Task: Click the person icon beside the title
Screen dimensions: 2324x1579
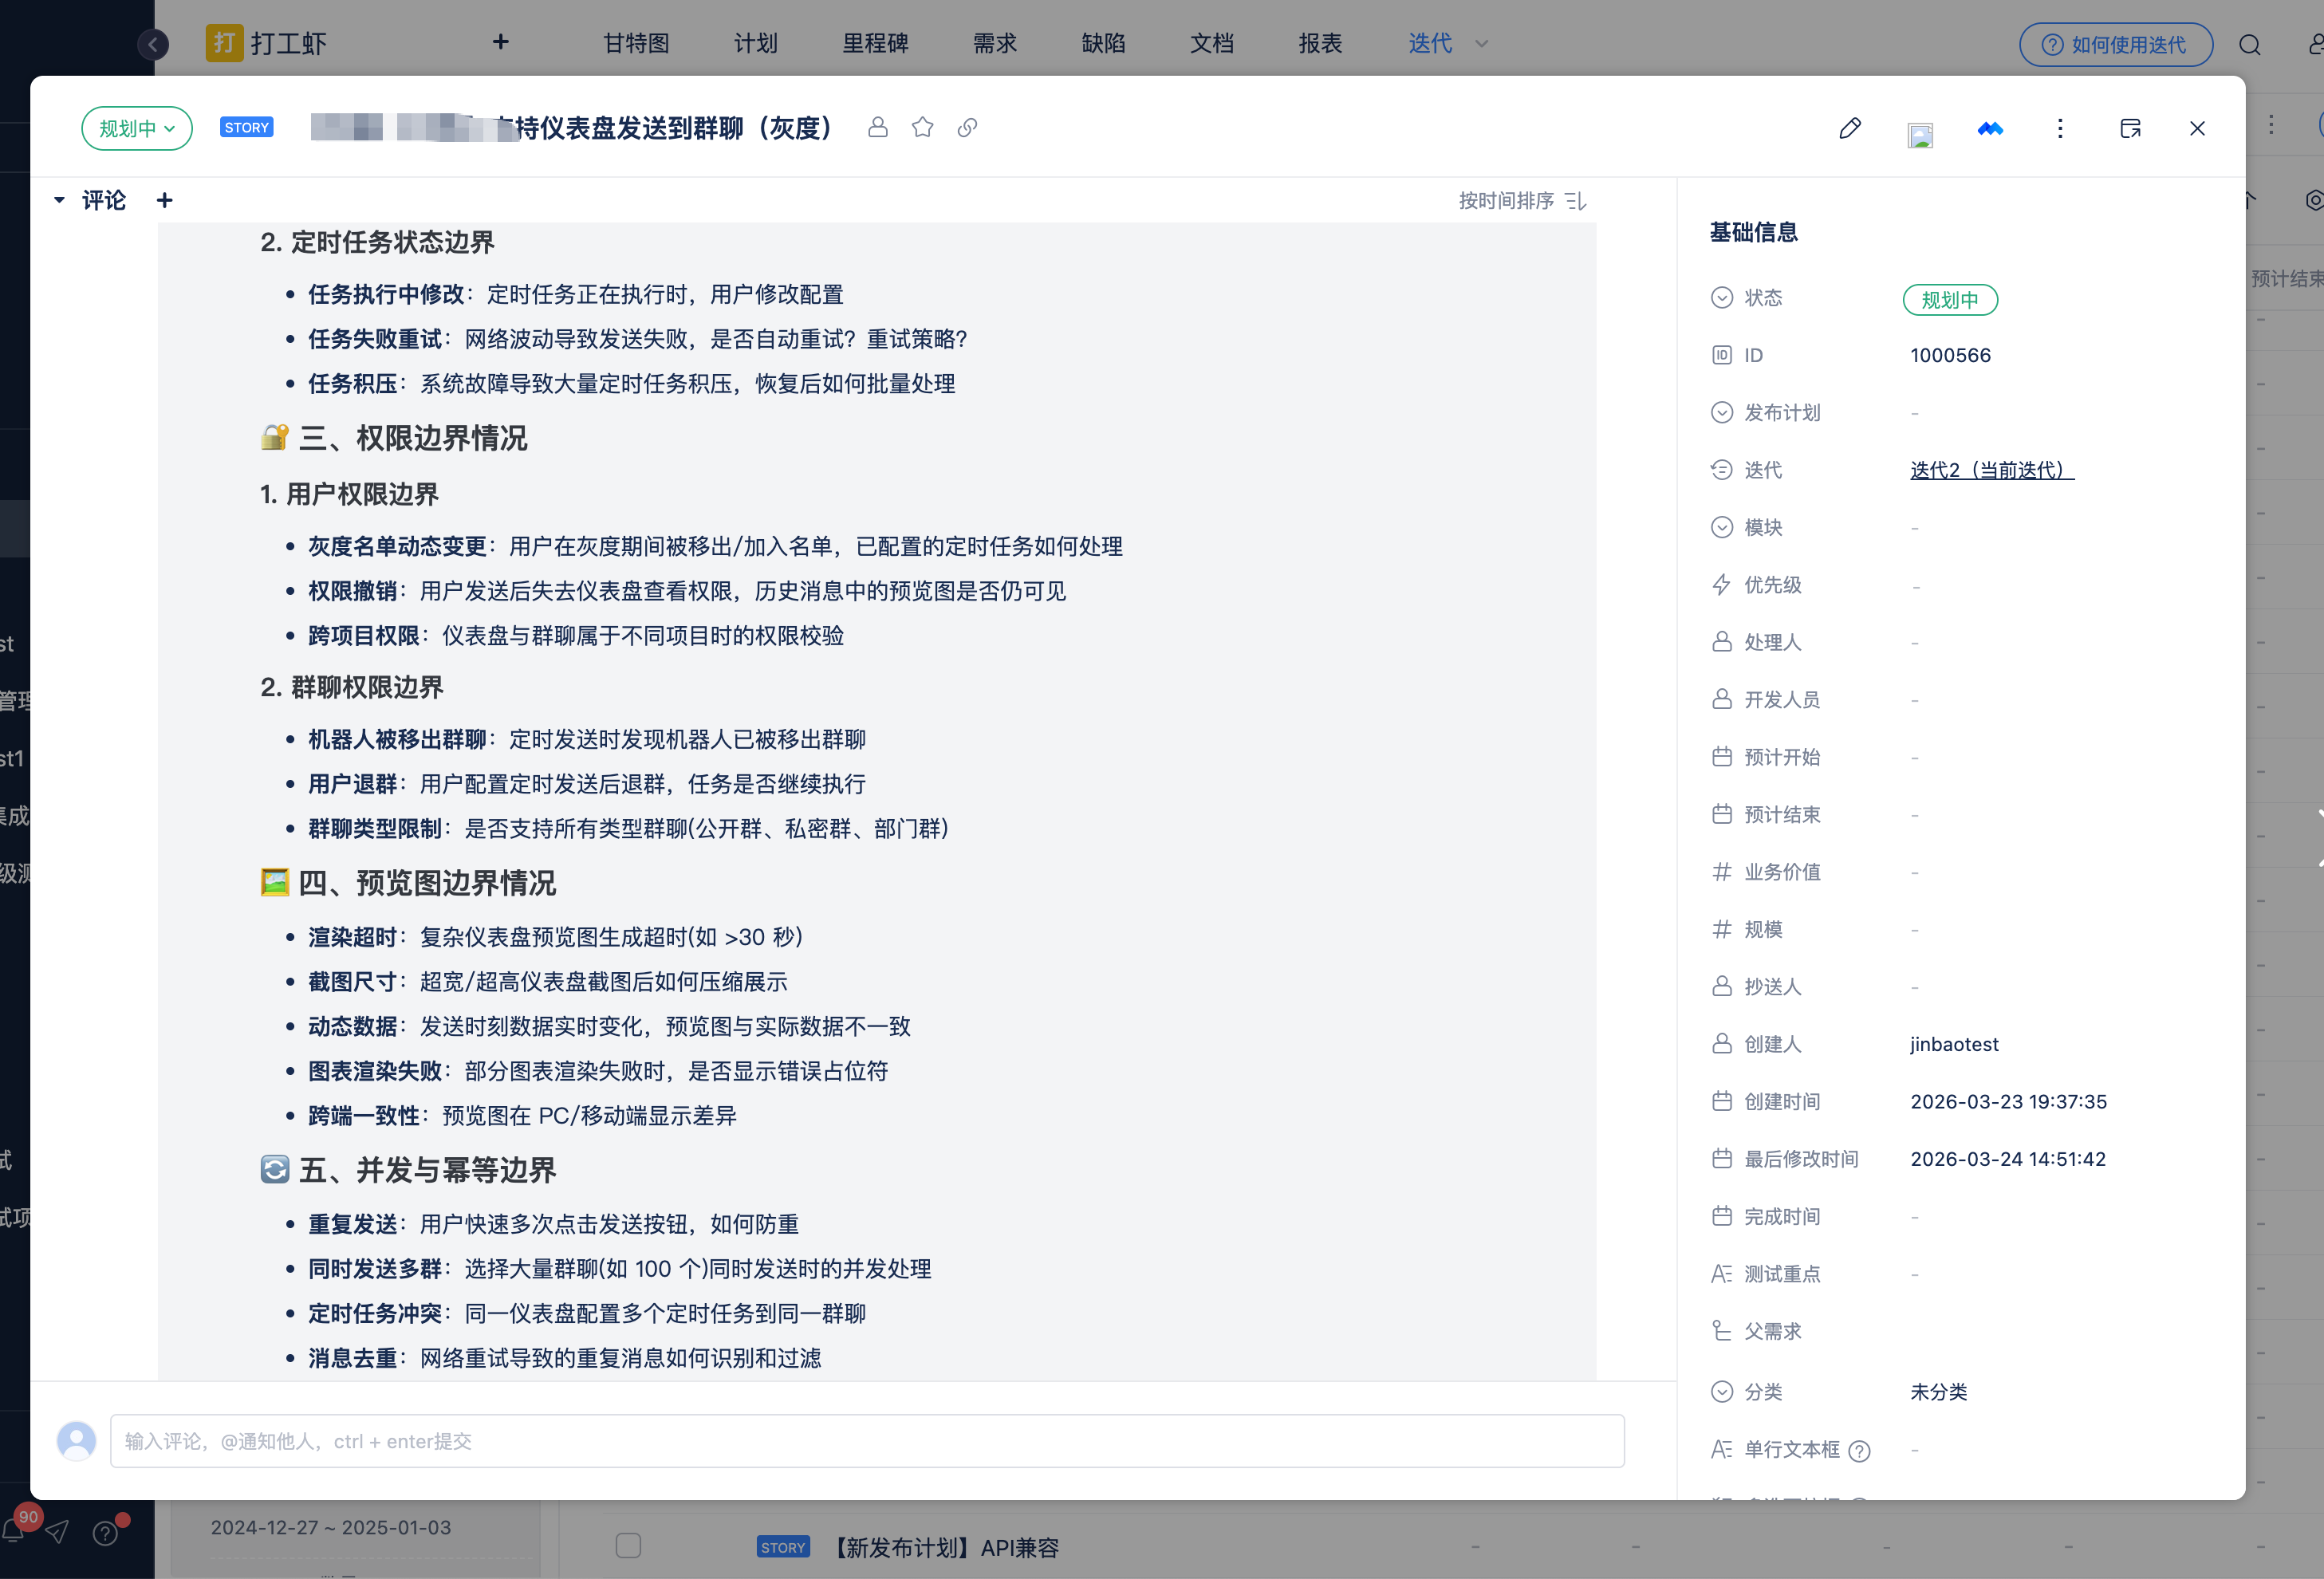Action: [878, 127]
